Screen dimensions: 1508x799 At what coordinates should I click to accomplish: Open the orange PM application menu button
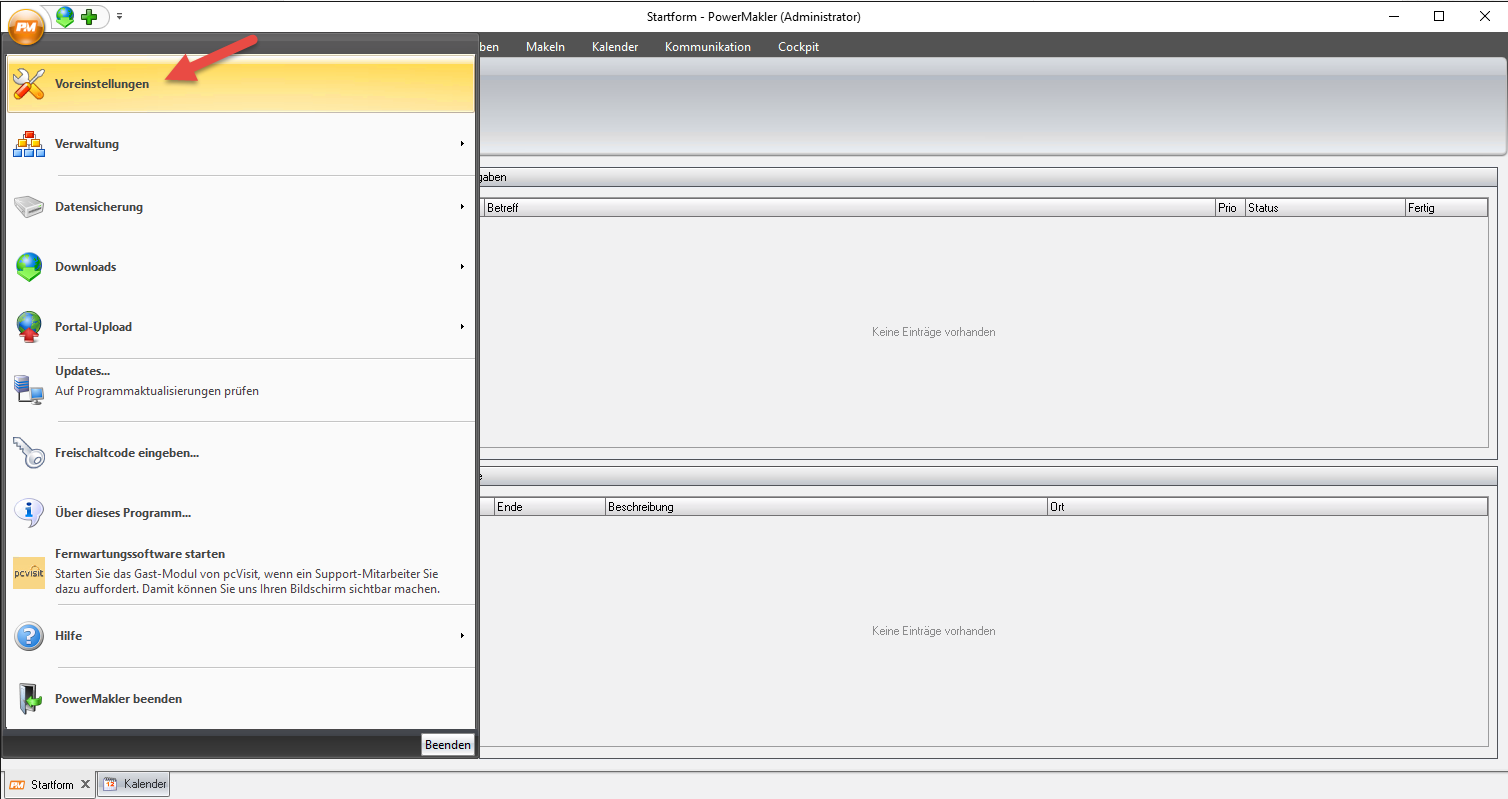pos(26,26)
